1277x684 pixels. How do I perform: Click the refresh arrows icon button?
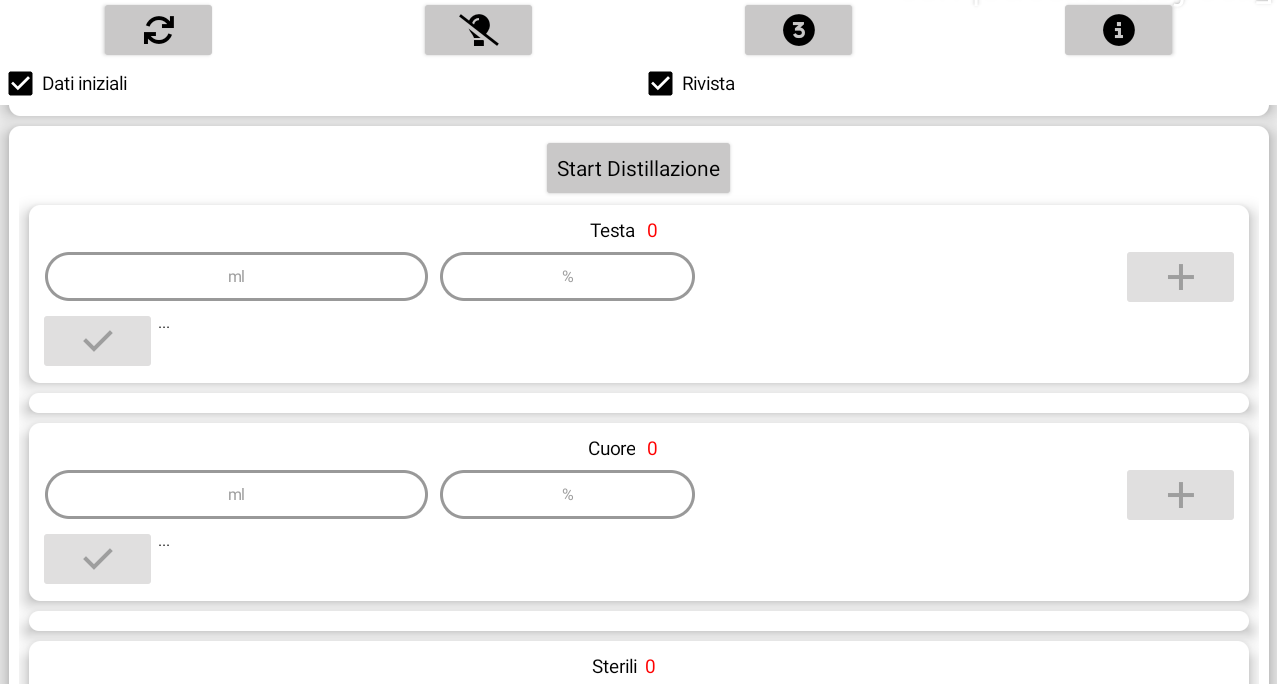(x=158, y=30)
